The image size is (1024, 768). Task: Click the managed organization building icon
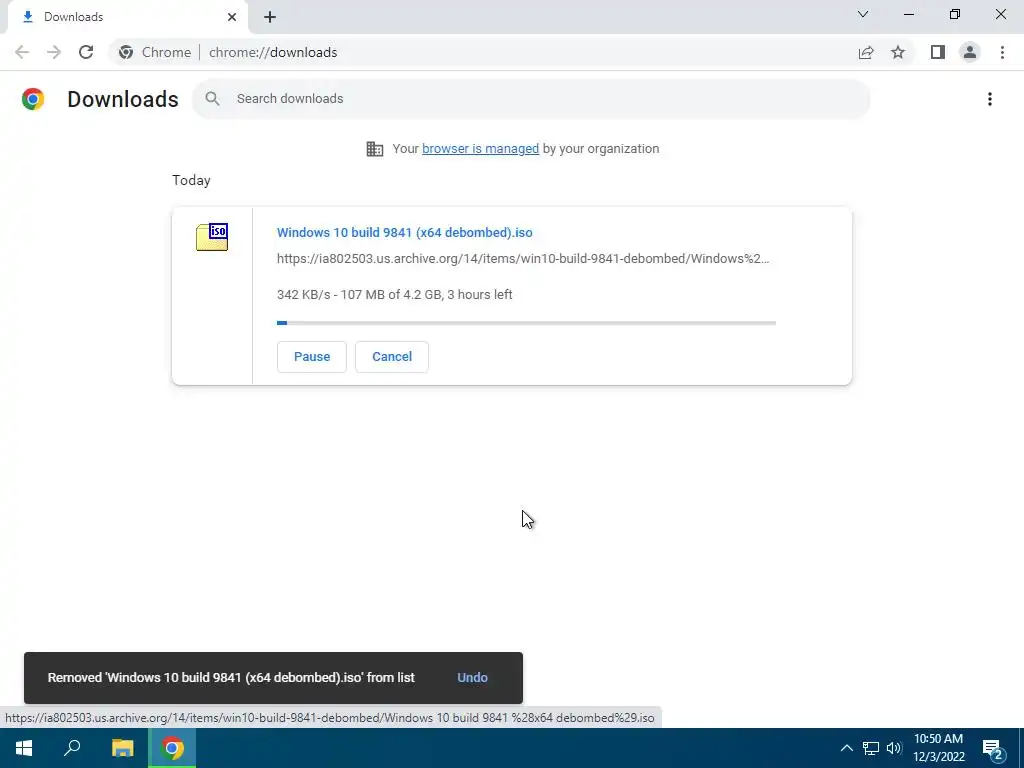[x=375, y=149]
